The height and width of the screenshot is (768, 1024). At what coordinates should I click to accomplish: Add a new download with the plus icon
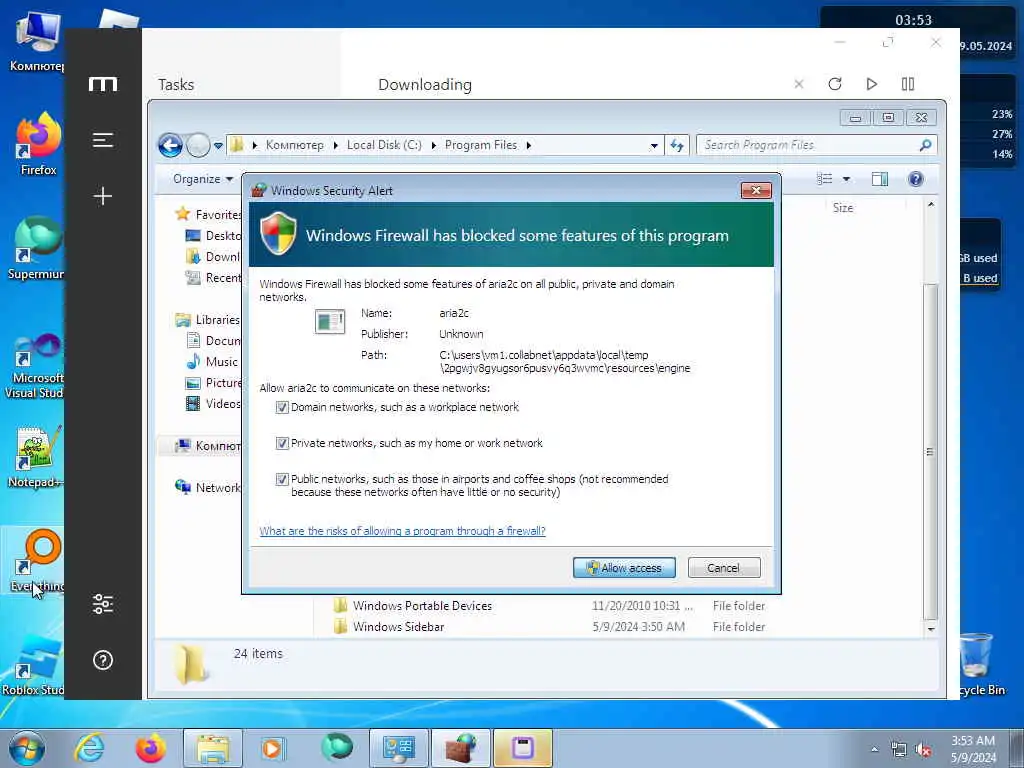pos(103,196)
